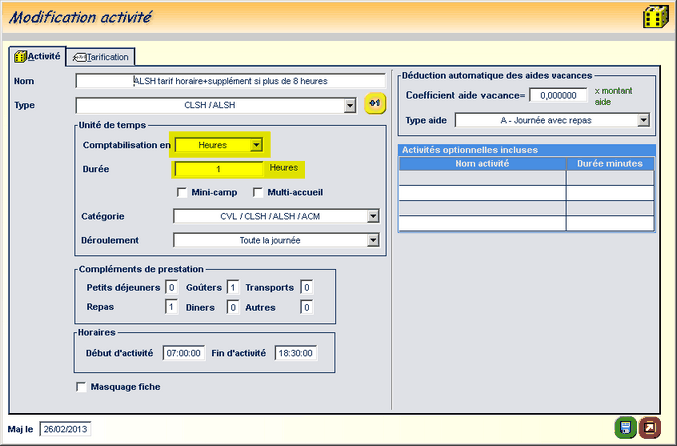Viewport: 677px width, 446px height.
Task: Open the Type aide dropdown
Action: (643, 120)
